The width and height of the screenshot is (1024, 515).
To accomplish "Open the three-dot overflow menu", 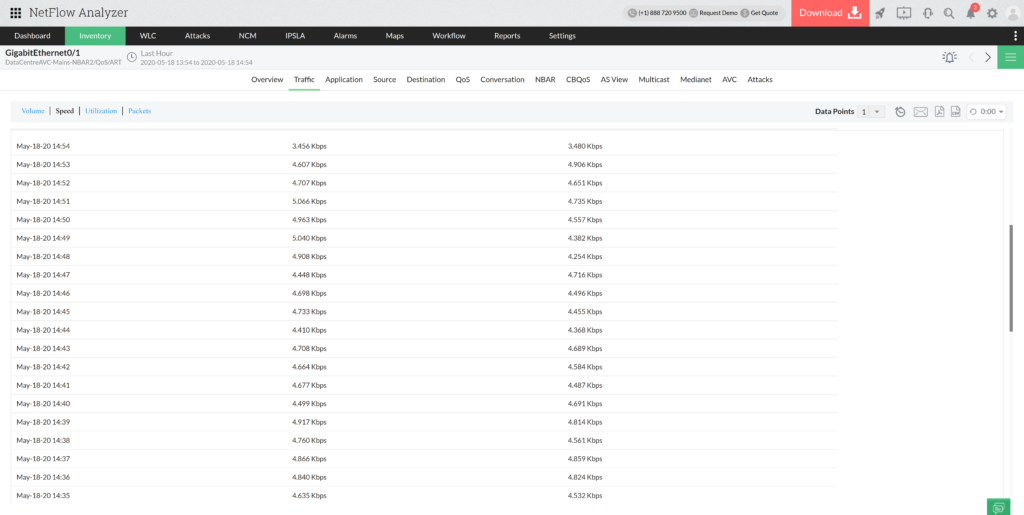I will [x=1015, y=36].
